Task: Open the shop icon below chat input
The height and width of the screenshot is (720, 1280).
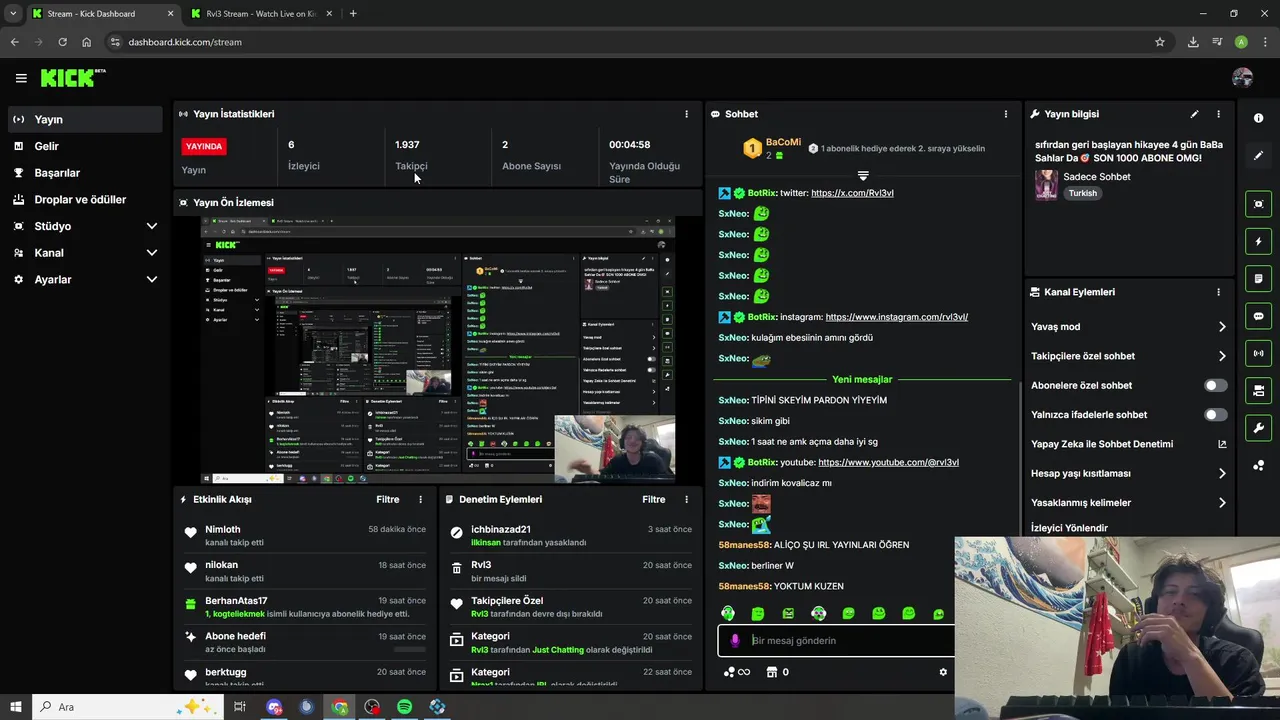Action: (770, 672)
